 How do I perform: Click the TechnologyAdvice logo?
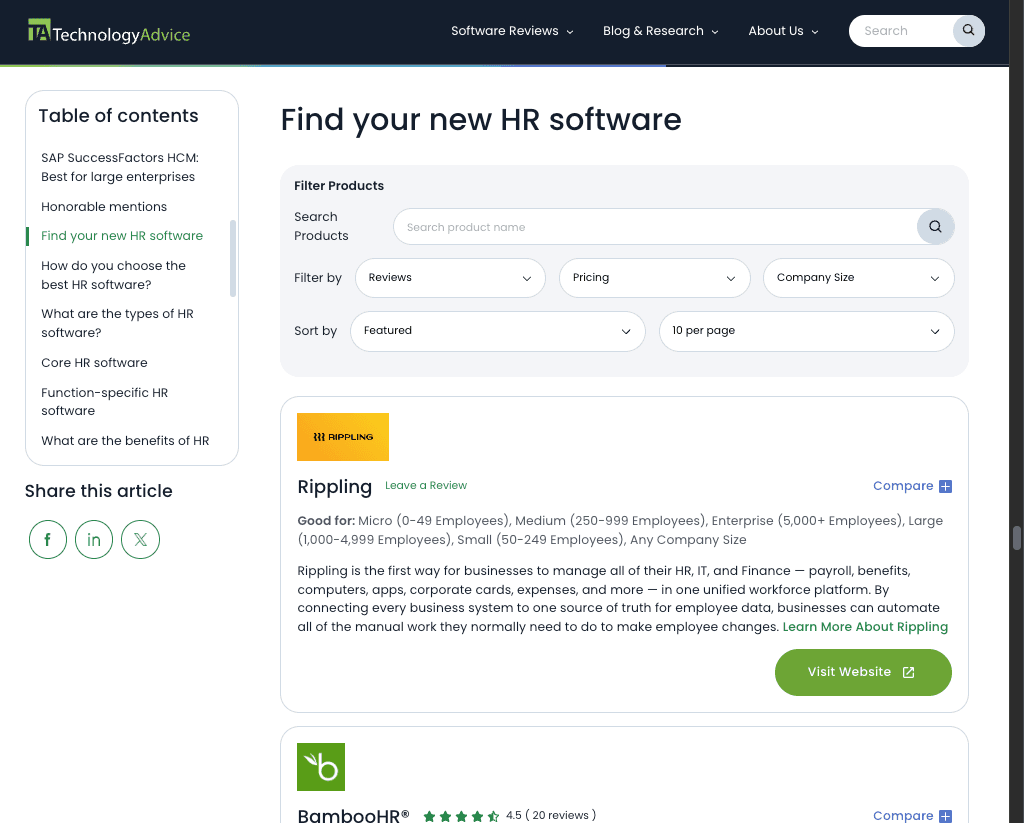pyautogui.click(x=109, y=32)
